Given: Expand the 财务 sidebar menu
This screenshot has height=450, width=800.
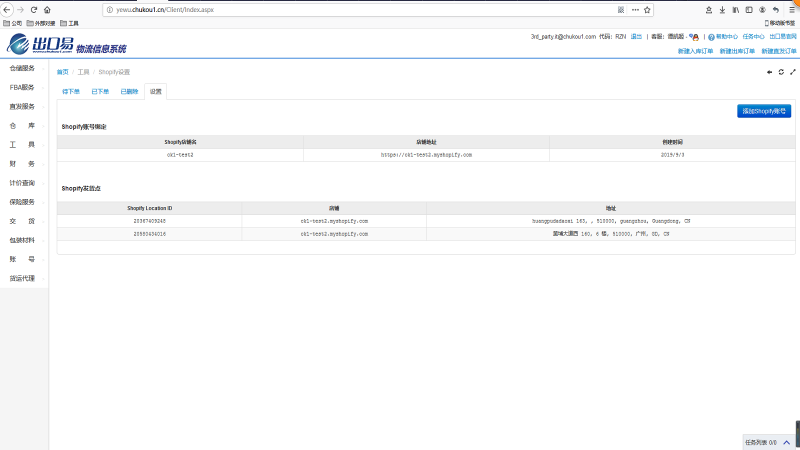Looking at the screenshot, I should (24, 164).
